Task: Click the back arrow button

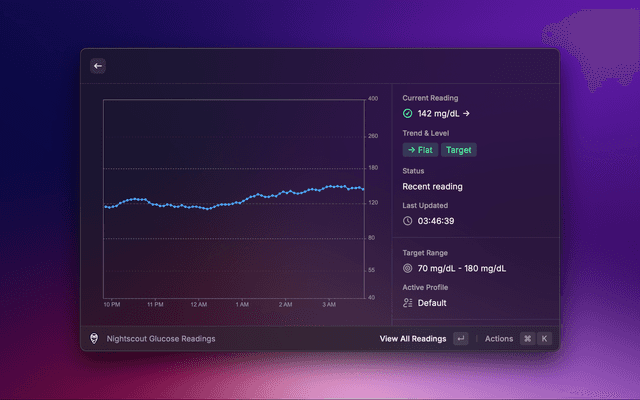Action: point(98,66)
